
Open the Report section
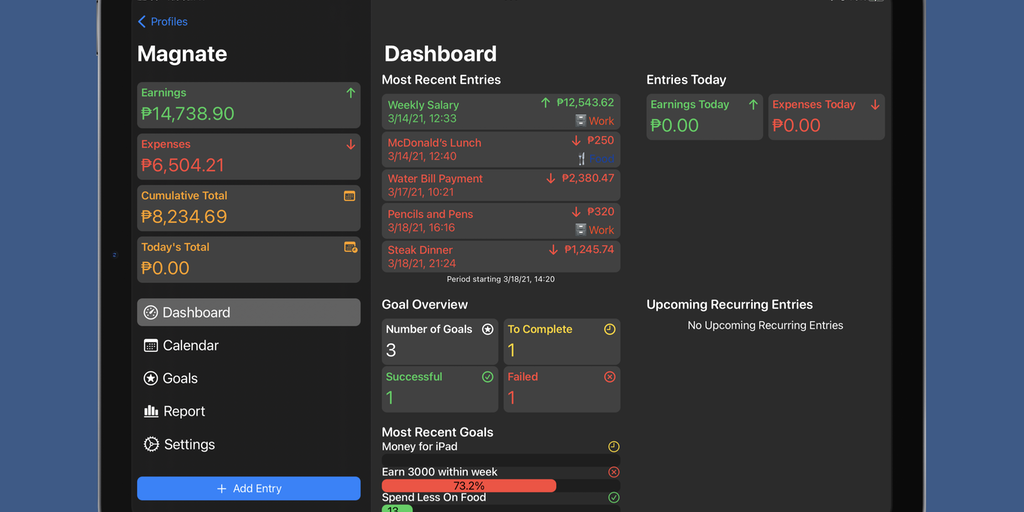point(248,411)
